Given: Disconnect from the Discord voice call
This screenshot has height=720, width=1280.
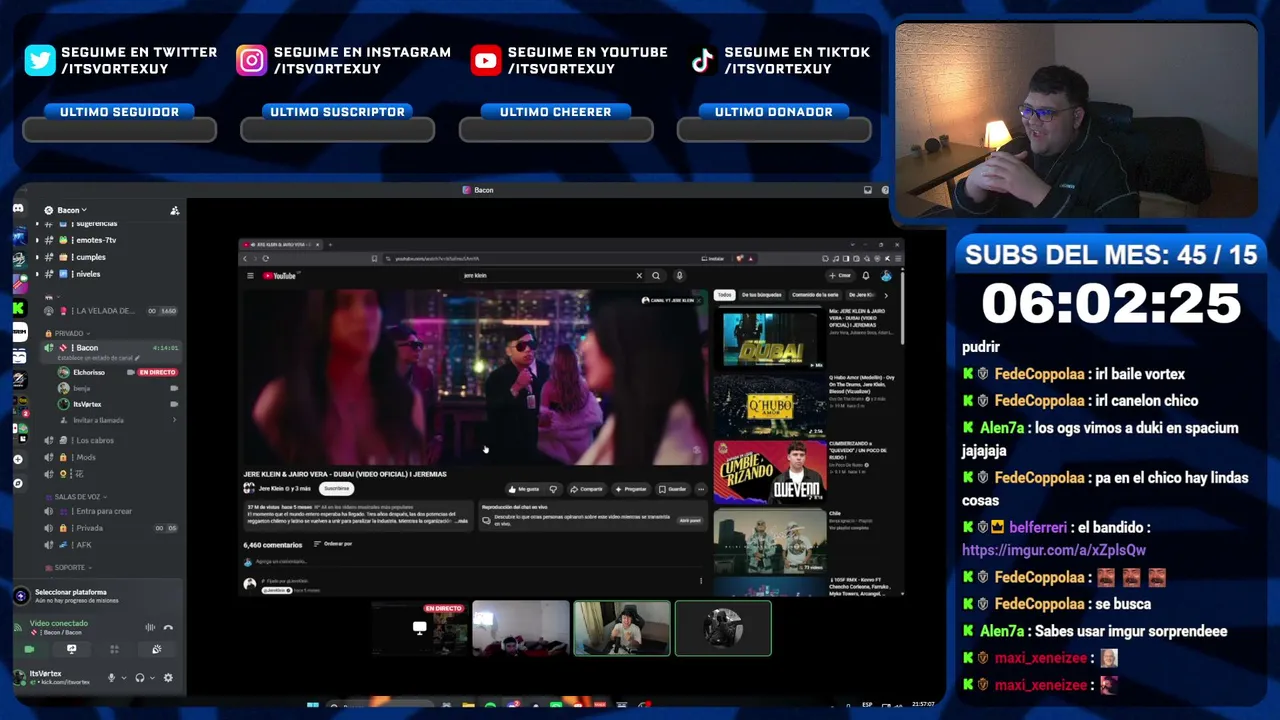Looking at the screenshot, I should click(168, 627).
